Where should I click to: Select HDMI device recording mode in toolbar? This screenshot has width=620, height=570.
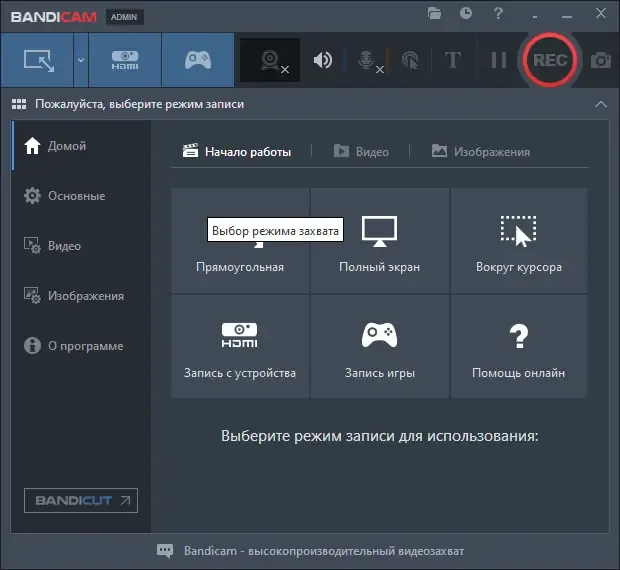125,60
